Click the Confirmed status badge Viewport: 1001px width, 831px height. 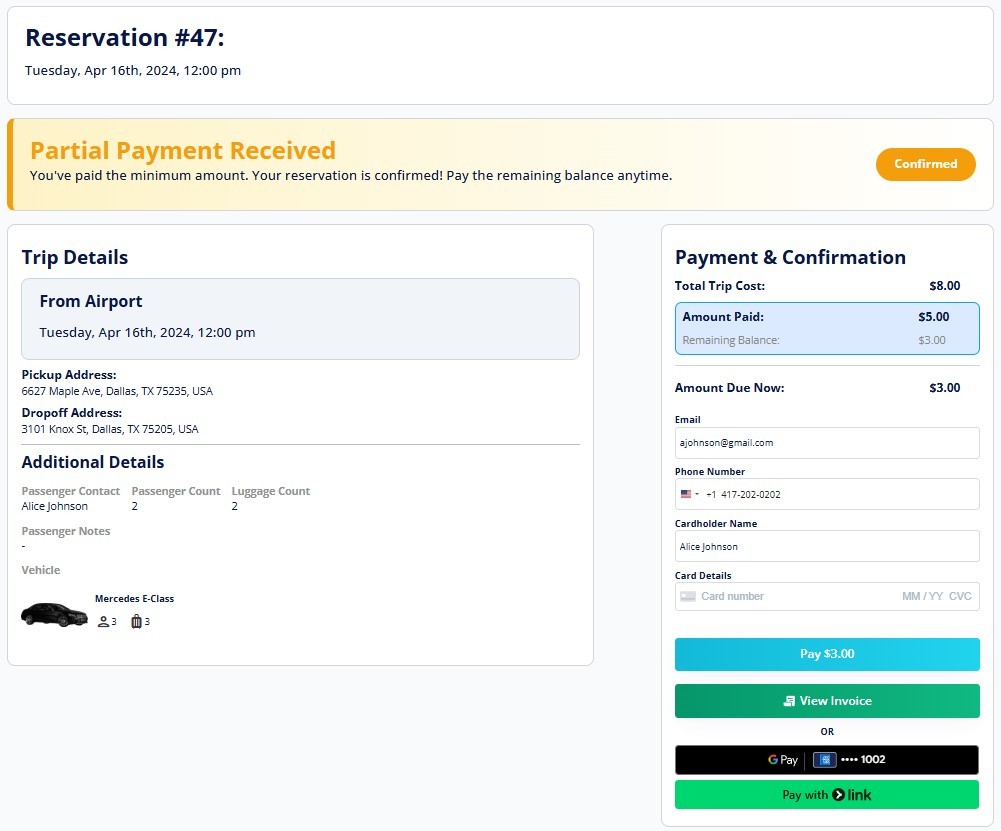click(x=925, y=164)
